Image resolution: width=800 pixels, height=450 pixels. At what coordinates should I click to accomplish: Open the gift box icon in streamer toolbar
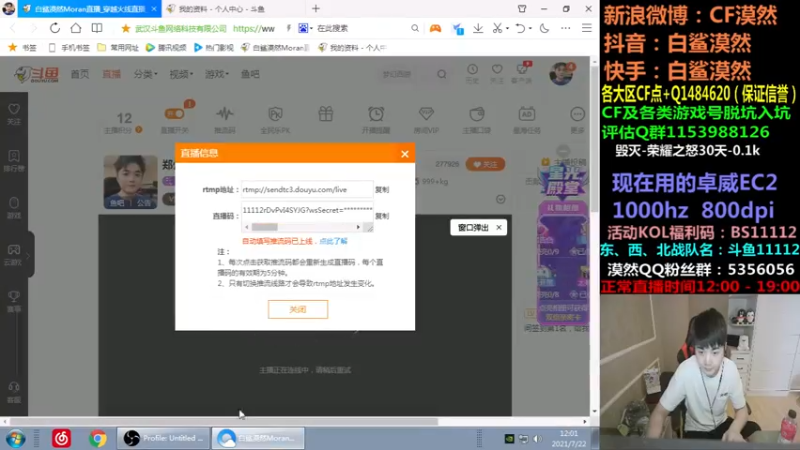click(326, 114)
